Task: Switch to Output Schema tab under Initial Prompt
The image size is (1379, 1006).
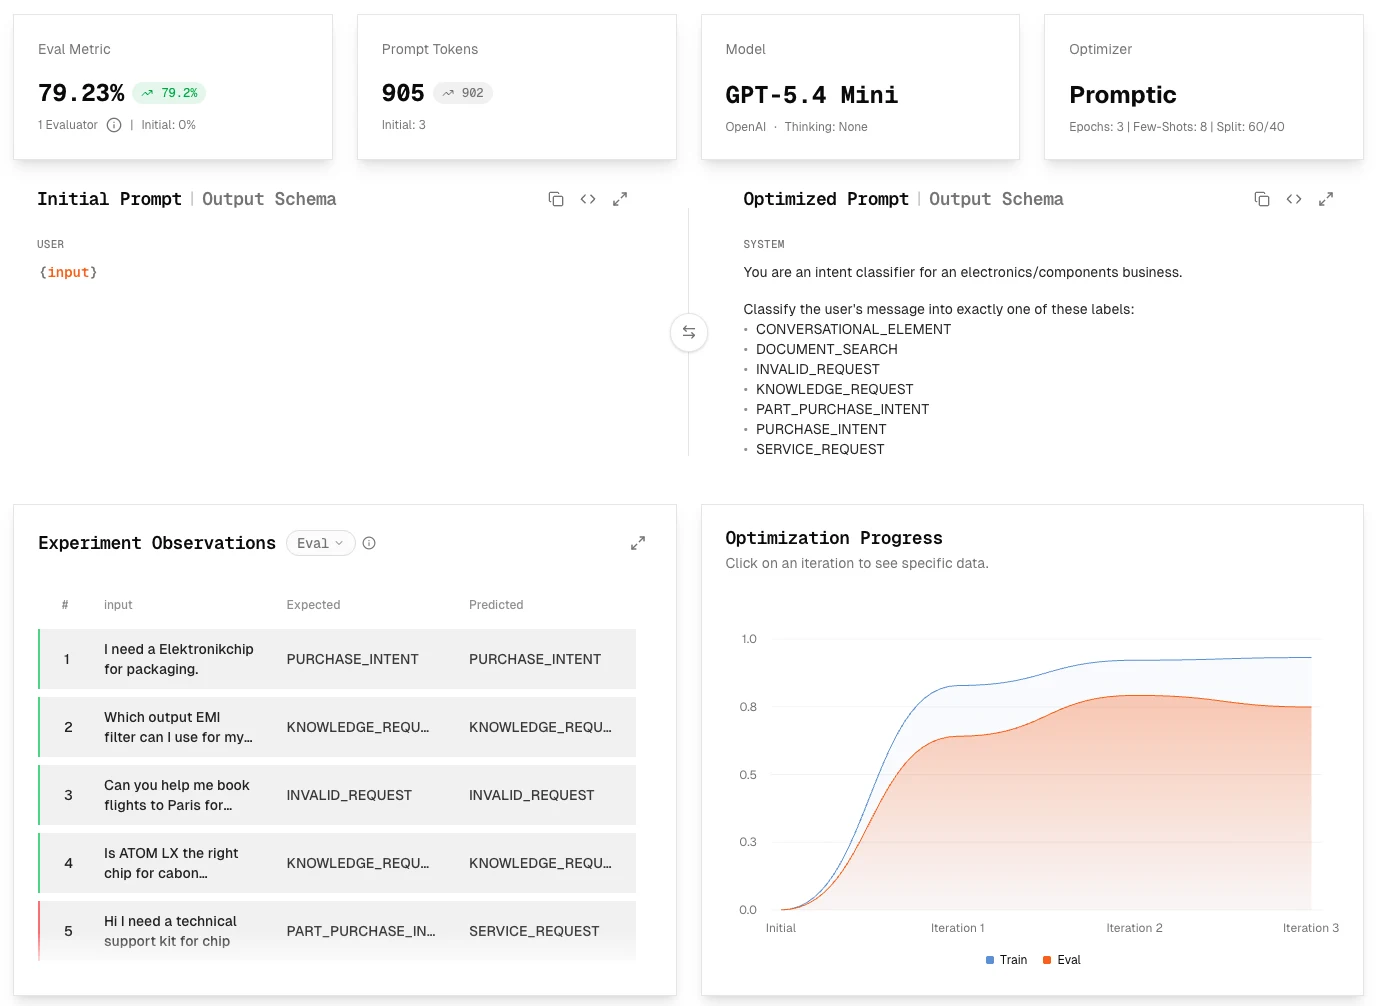Action: click(269, 199)
